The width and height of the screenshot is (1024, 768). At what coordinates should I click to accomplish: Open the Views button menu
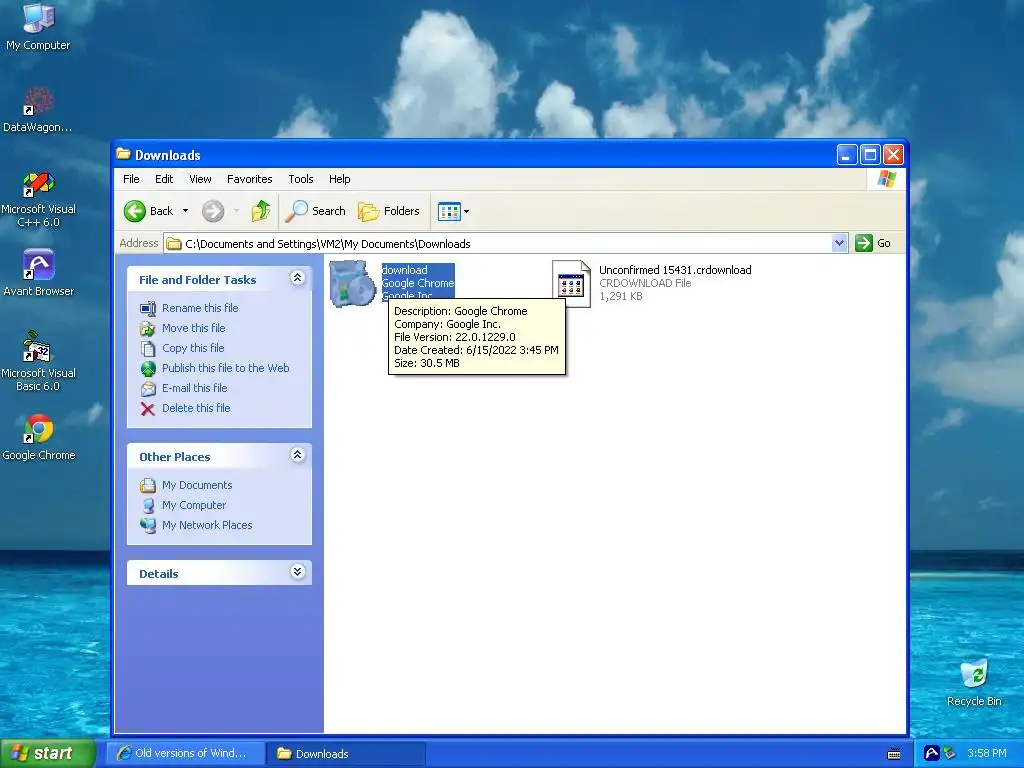click(x=453, y=211)
